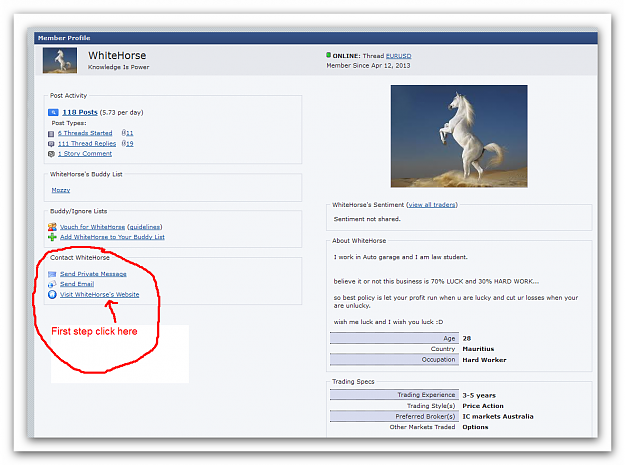Screen dimensions: 625x465
Task: Click Send Private Message link
Action: [x=93, y=274]
